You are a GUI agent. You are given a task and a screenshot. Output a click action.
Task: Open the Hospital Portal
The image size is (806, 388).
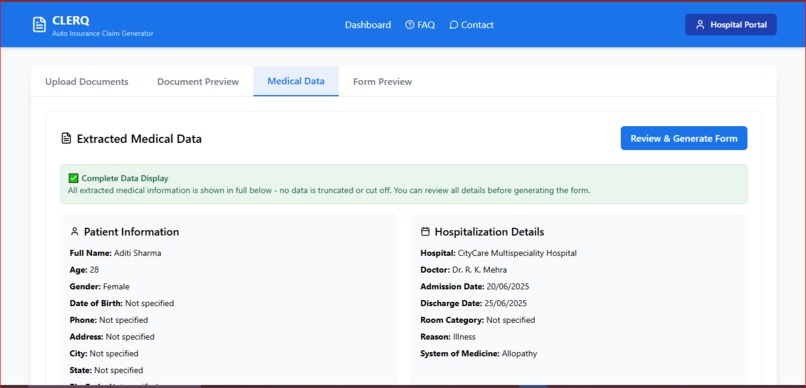pos(730,25)
